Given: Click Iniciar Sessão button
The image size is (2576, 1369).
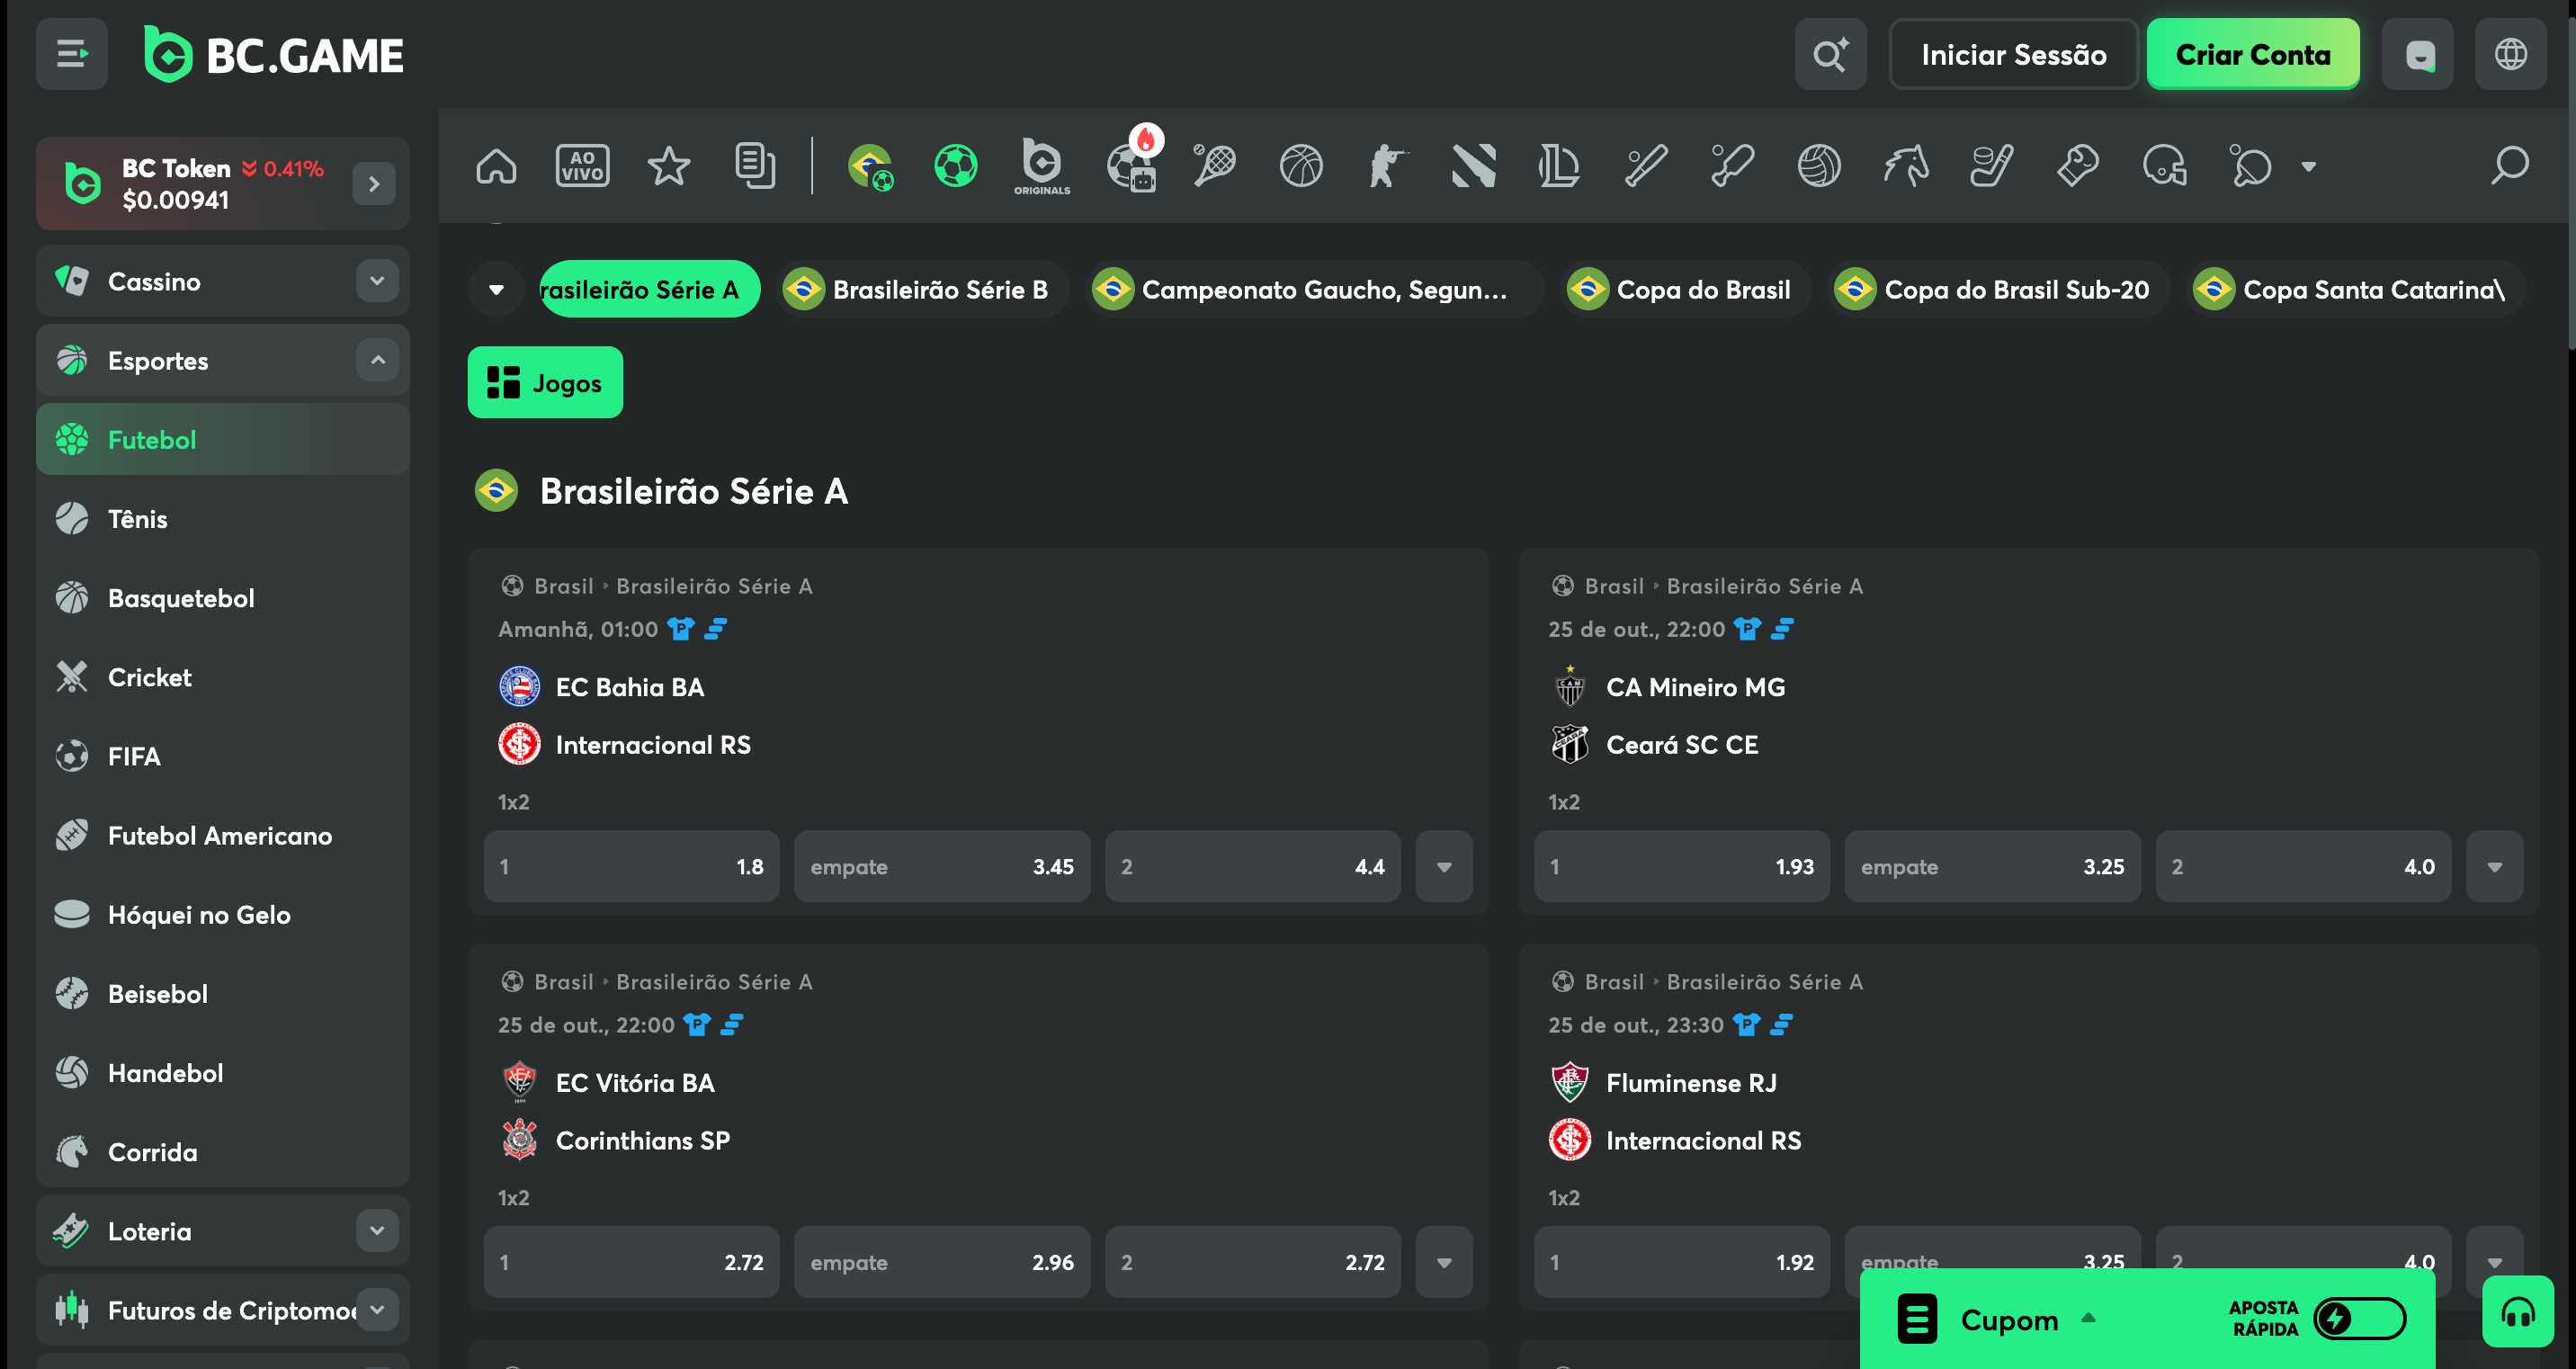Looking at the screenshot, I should [x=2013, y=54].
